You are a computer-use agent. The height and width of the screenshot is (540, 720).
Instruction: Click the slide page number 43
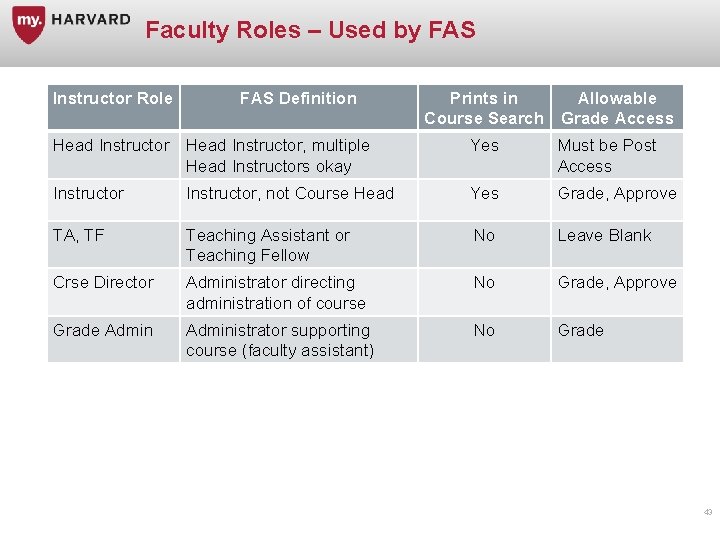tap(708, 512)
